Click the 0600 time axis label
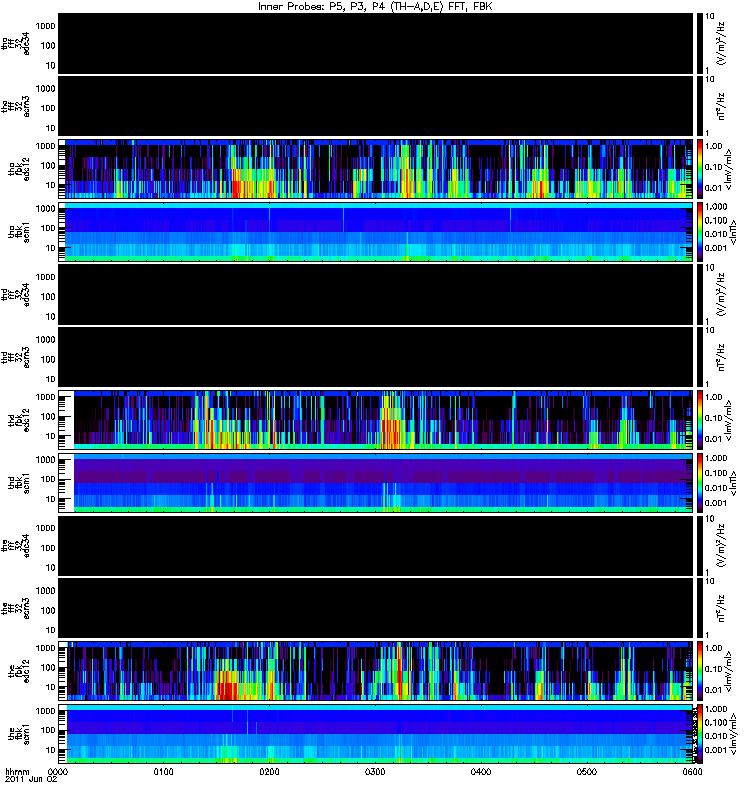750x800 pixels. [x=692, y=771]
